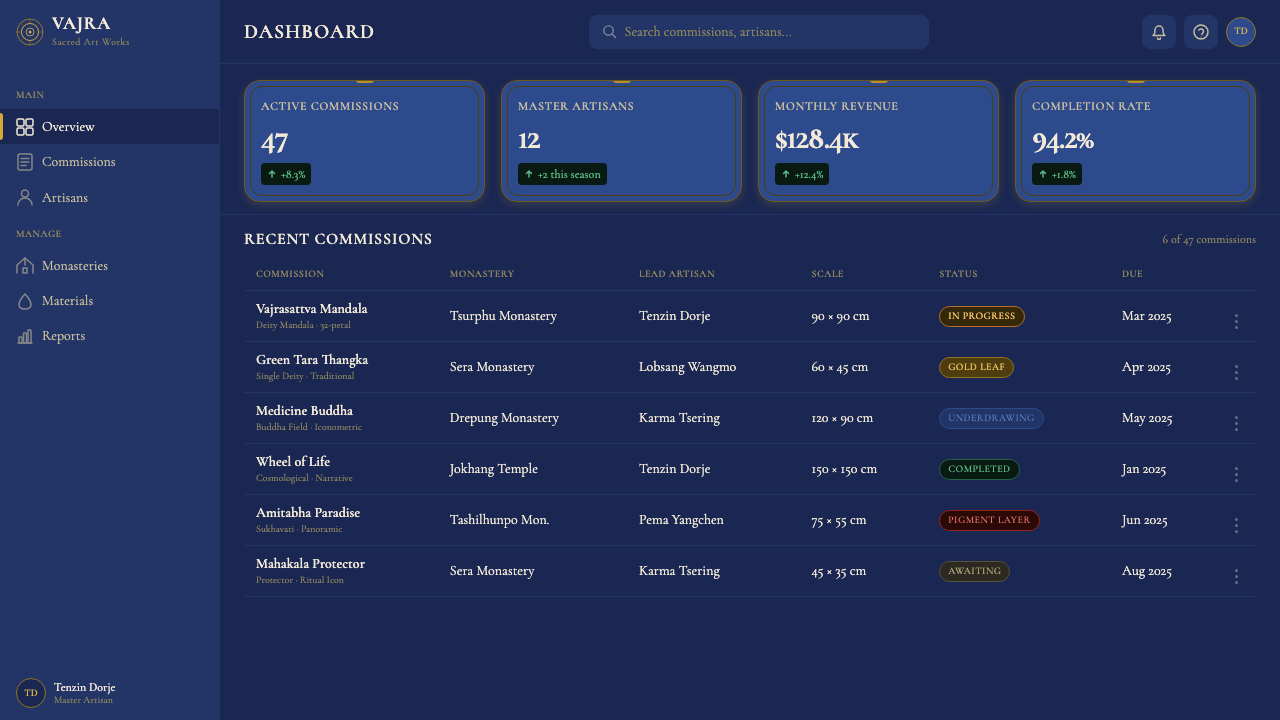The width and height of the screenshot is (1280, 720).
Task: Open the Mahakala Protector commission
Action: pyautogui.click(x=310, y=564)
